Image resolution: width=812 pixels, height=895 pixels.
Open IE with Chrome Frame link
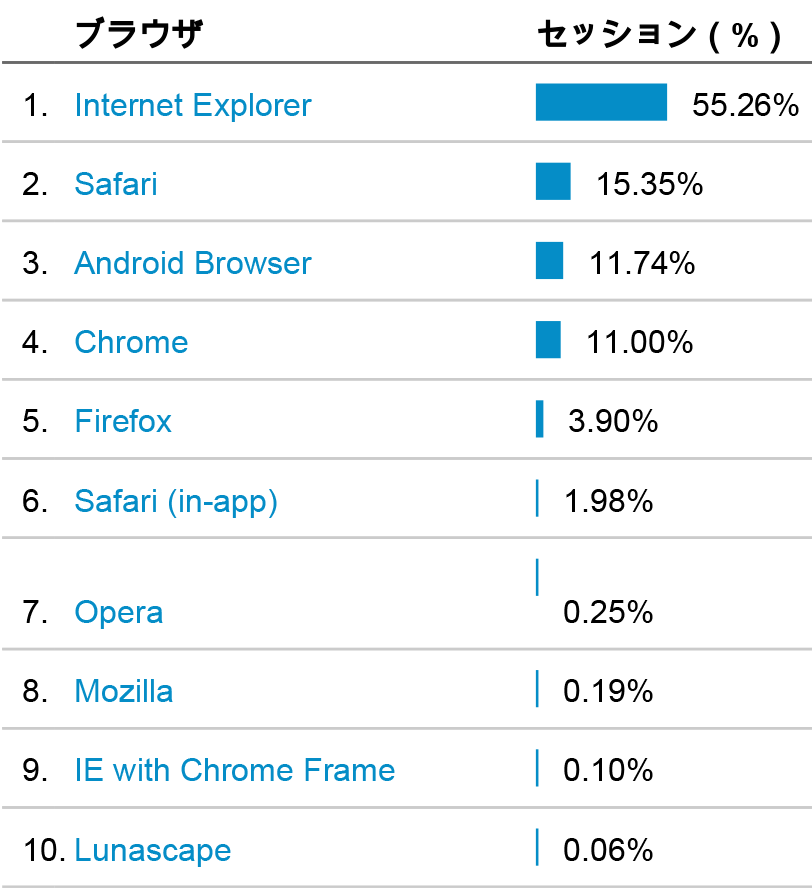click(x=235, y=770)
